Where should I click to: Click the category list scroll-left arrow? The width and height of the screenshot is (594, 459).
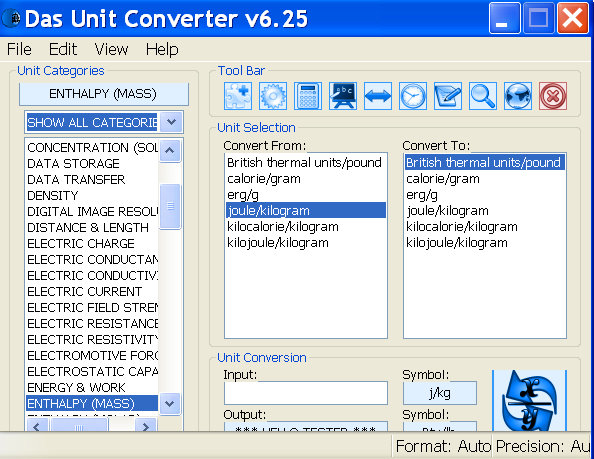coord(37,426)
